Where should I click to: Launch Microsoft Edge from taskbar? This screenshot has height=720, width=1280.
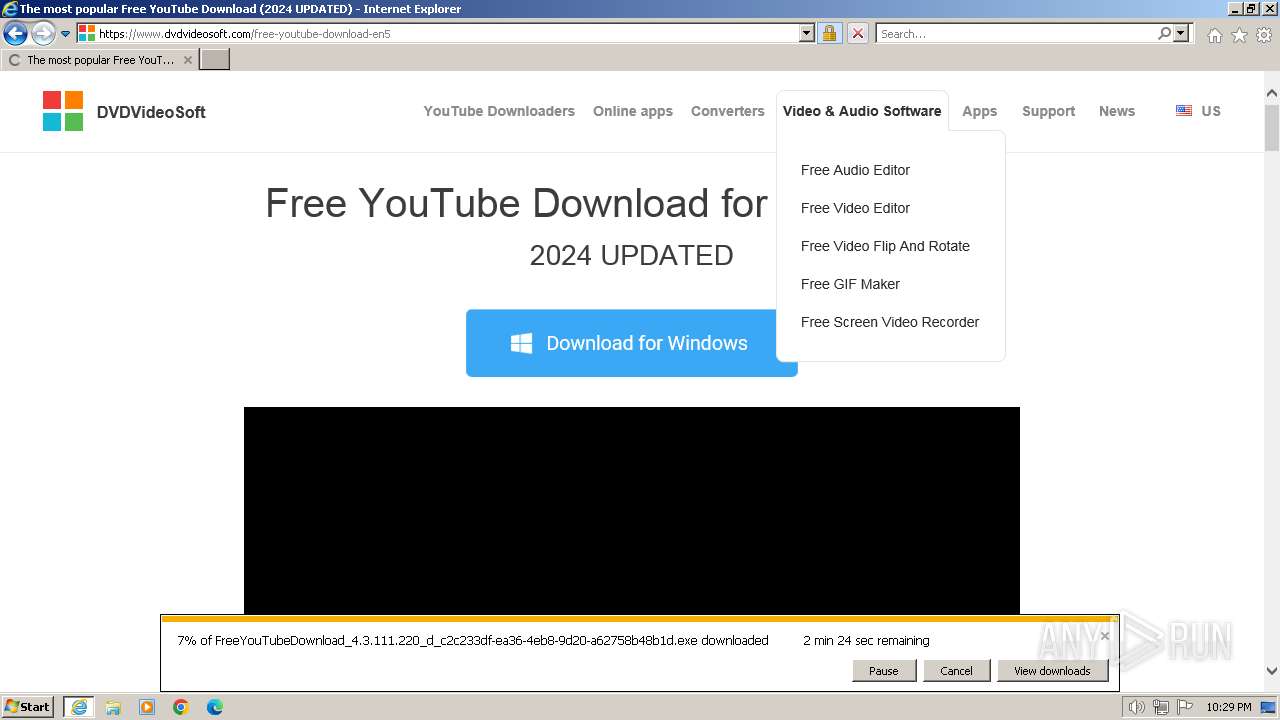[x=215, y=707]
